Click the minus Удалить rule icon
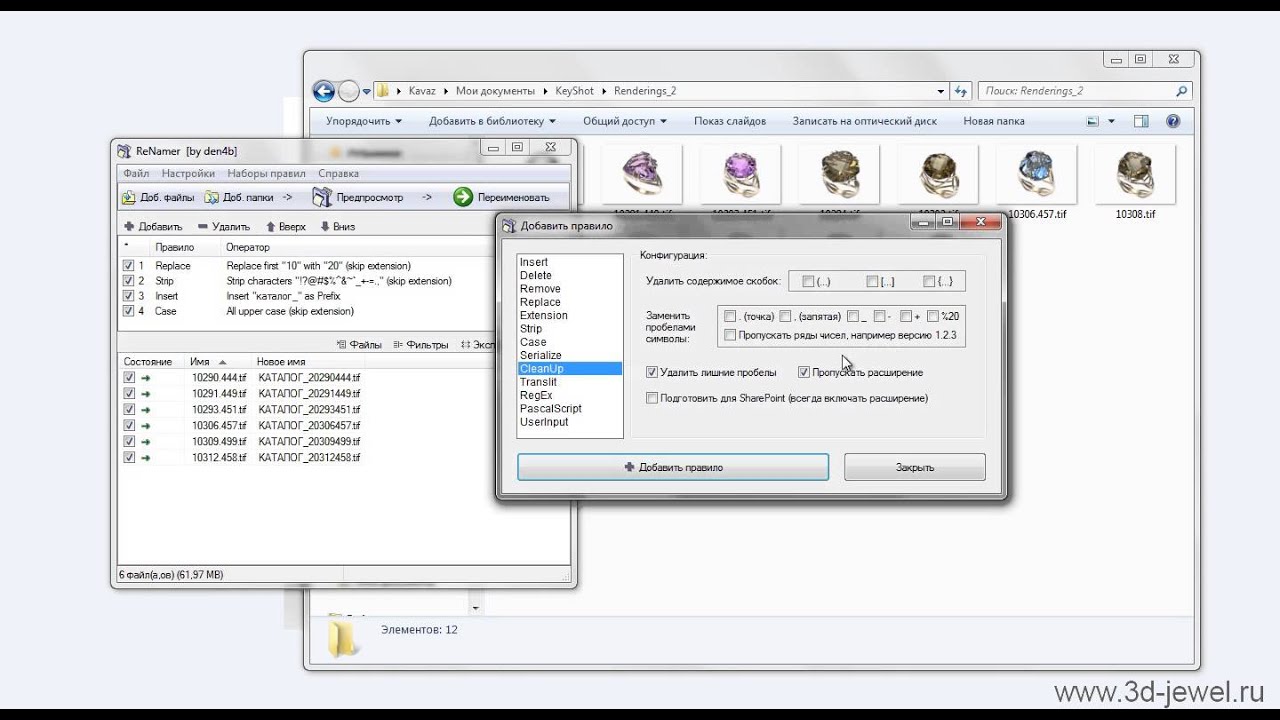The height and width of the screenshot is (720, 1280). click(x=203, y=227)
